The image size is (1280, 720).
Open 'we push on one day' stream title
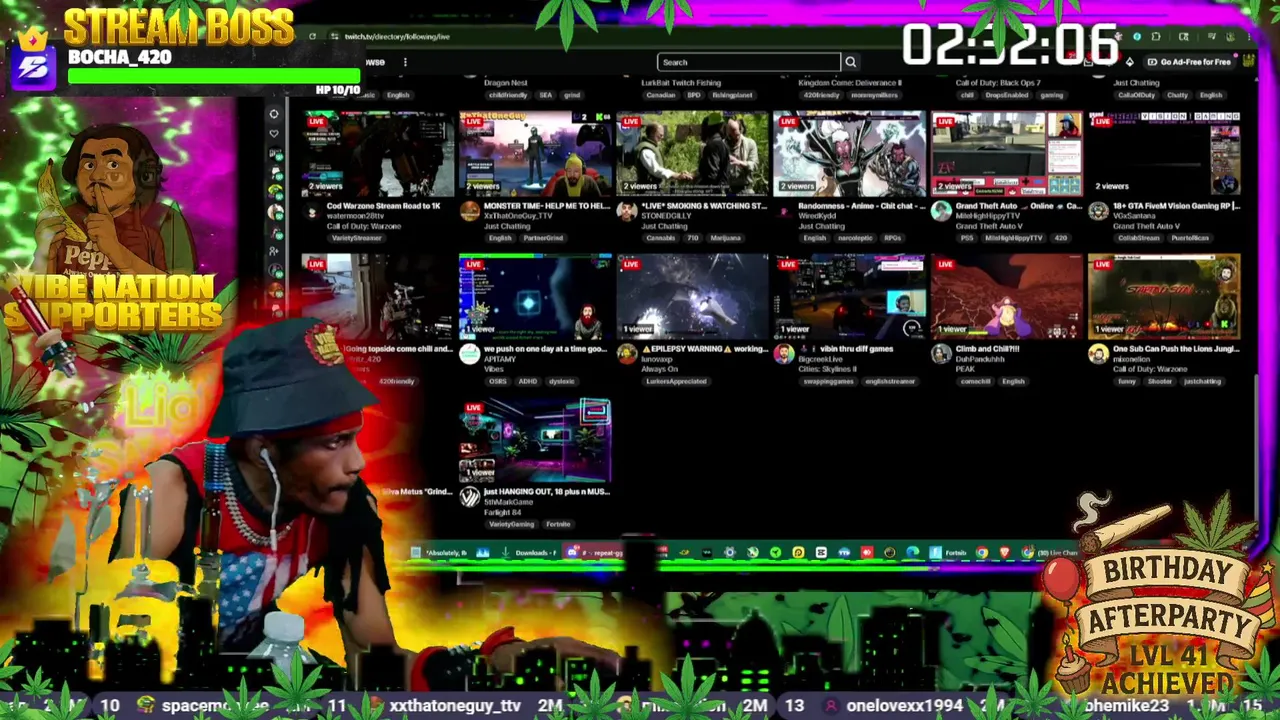[x=545, y=349]
